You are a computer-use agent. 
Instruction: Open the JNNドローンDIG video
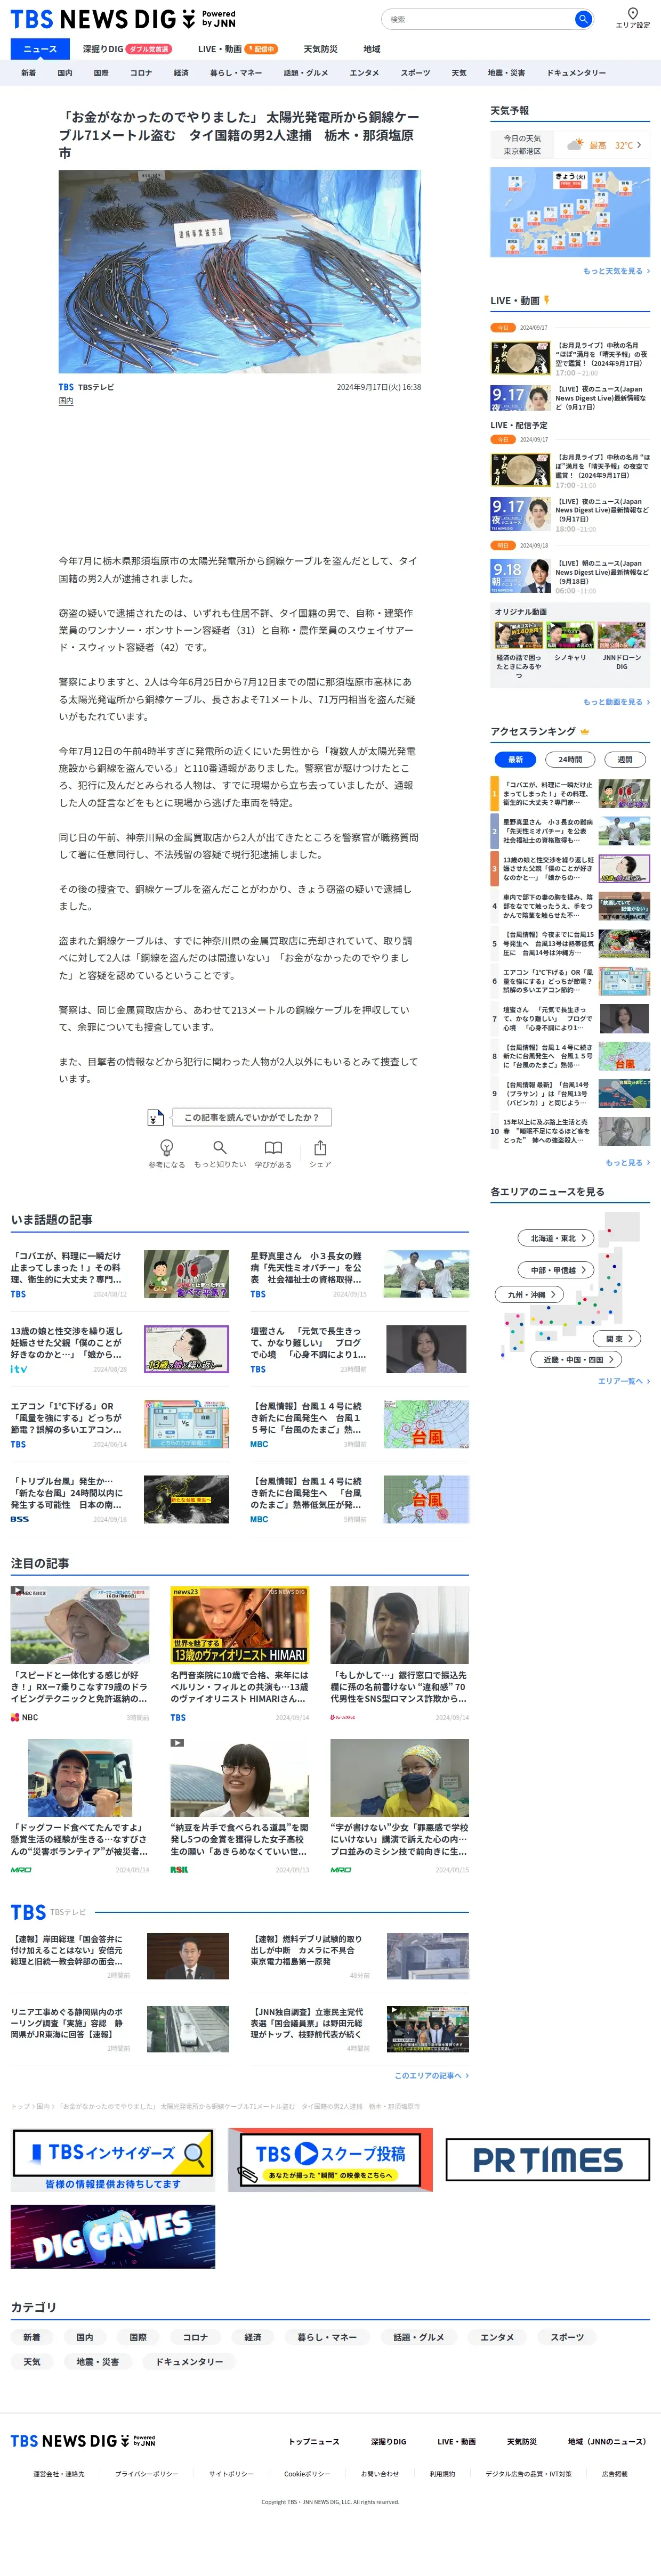[621, 645]
